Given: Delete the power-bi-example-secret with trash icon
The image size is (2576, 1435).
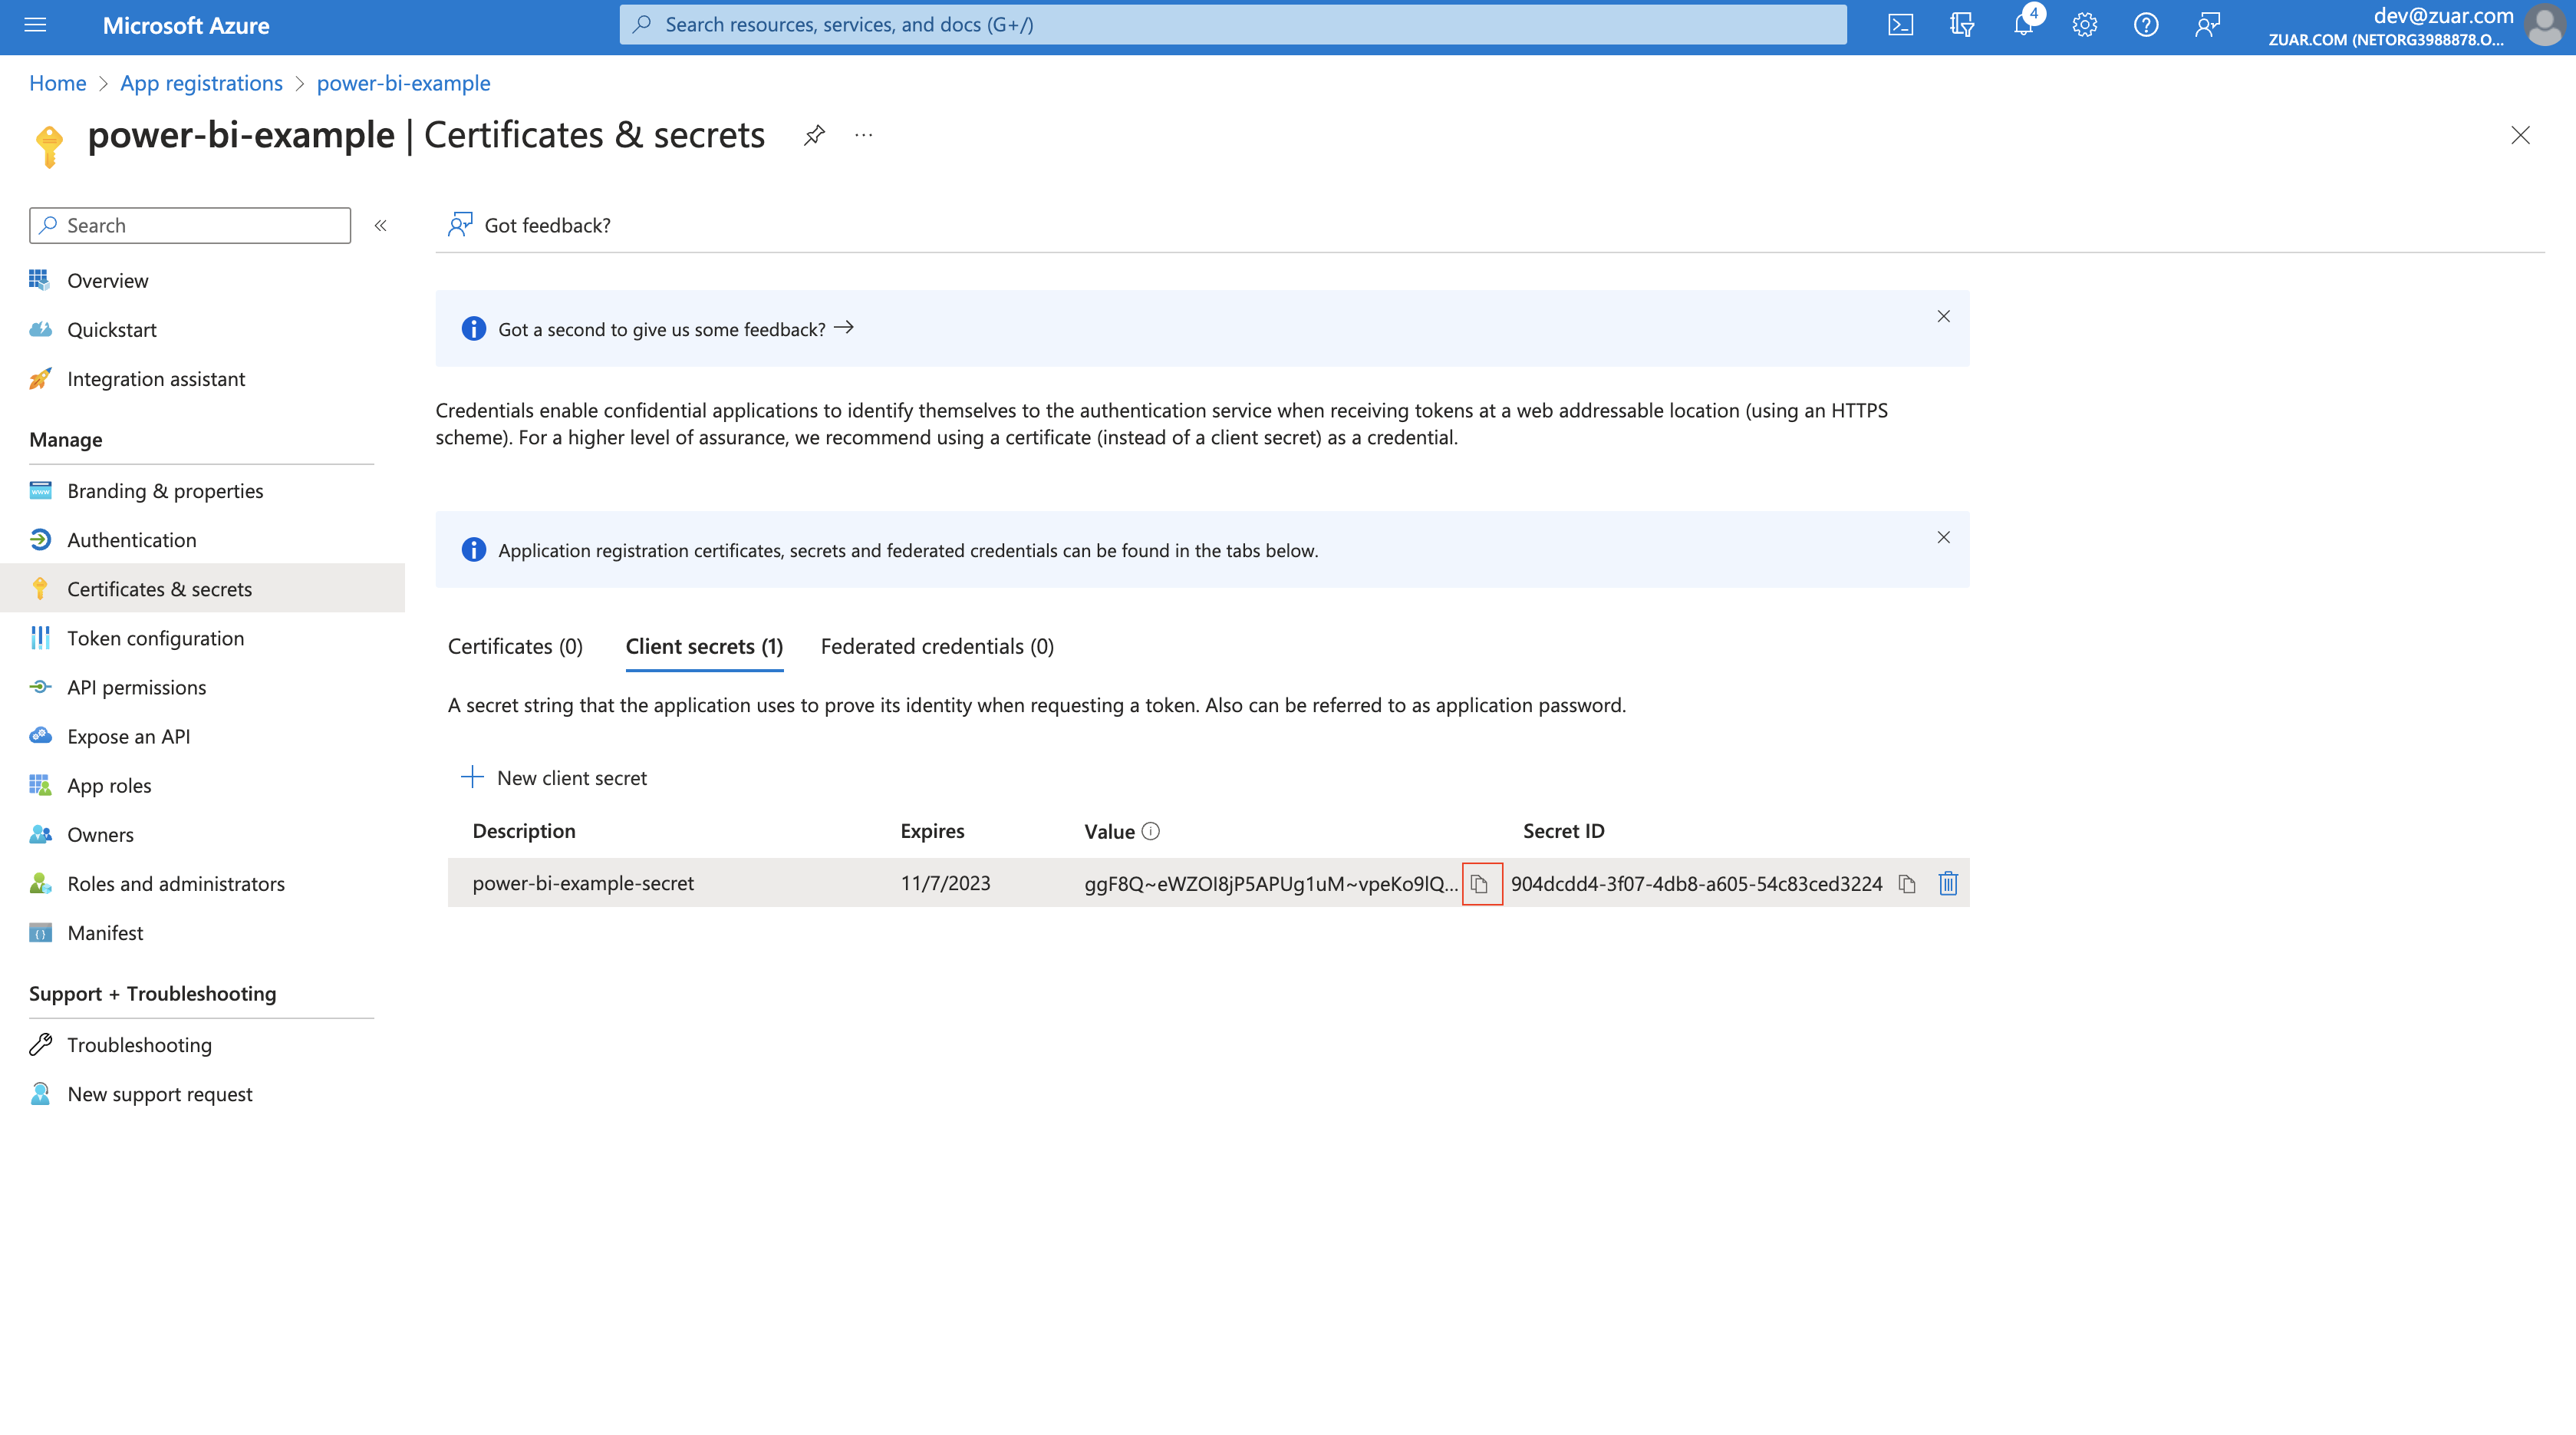Looking at the screenshot, I should coord(1948,884).
